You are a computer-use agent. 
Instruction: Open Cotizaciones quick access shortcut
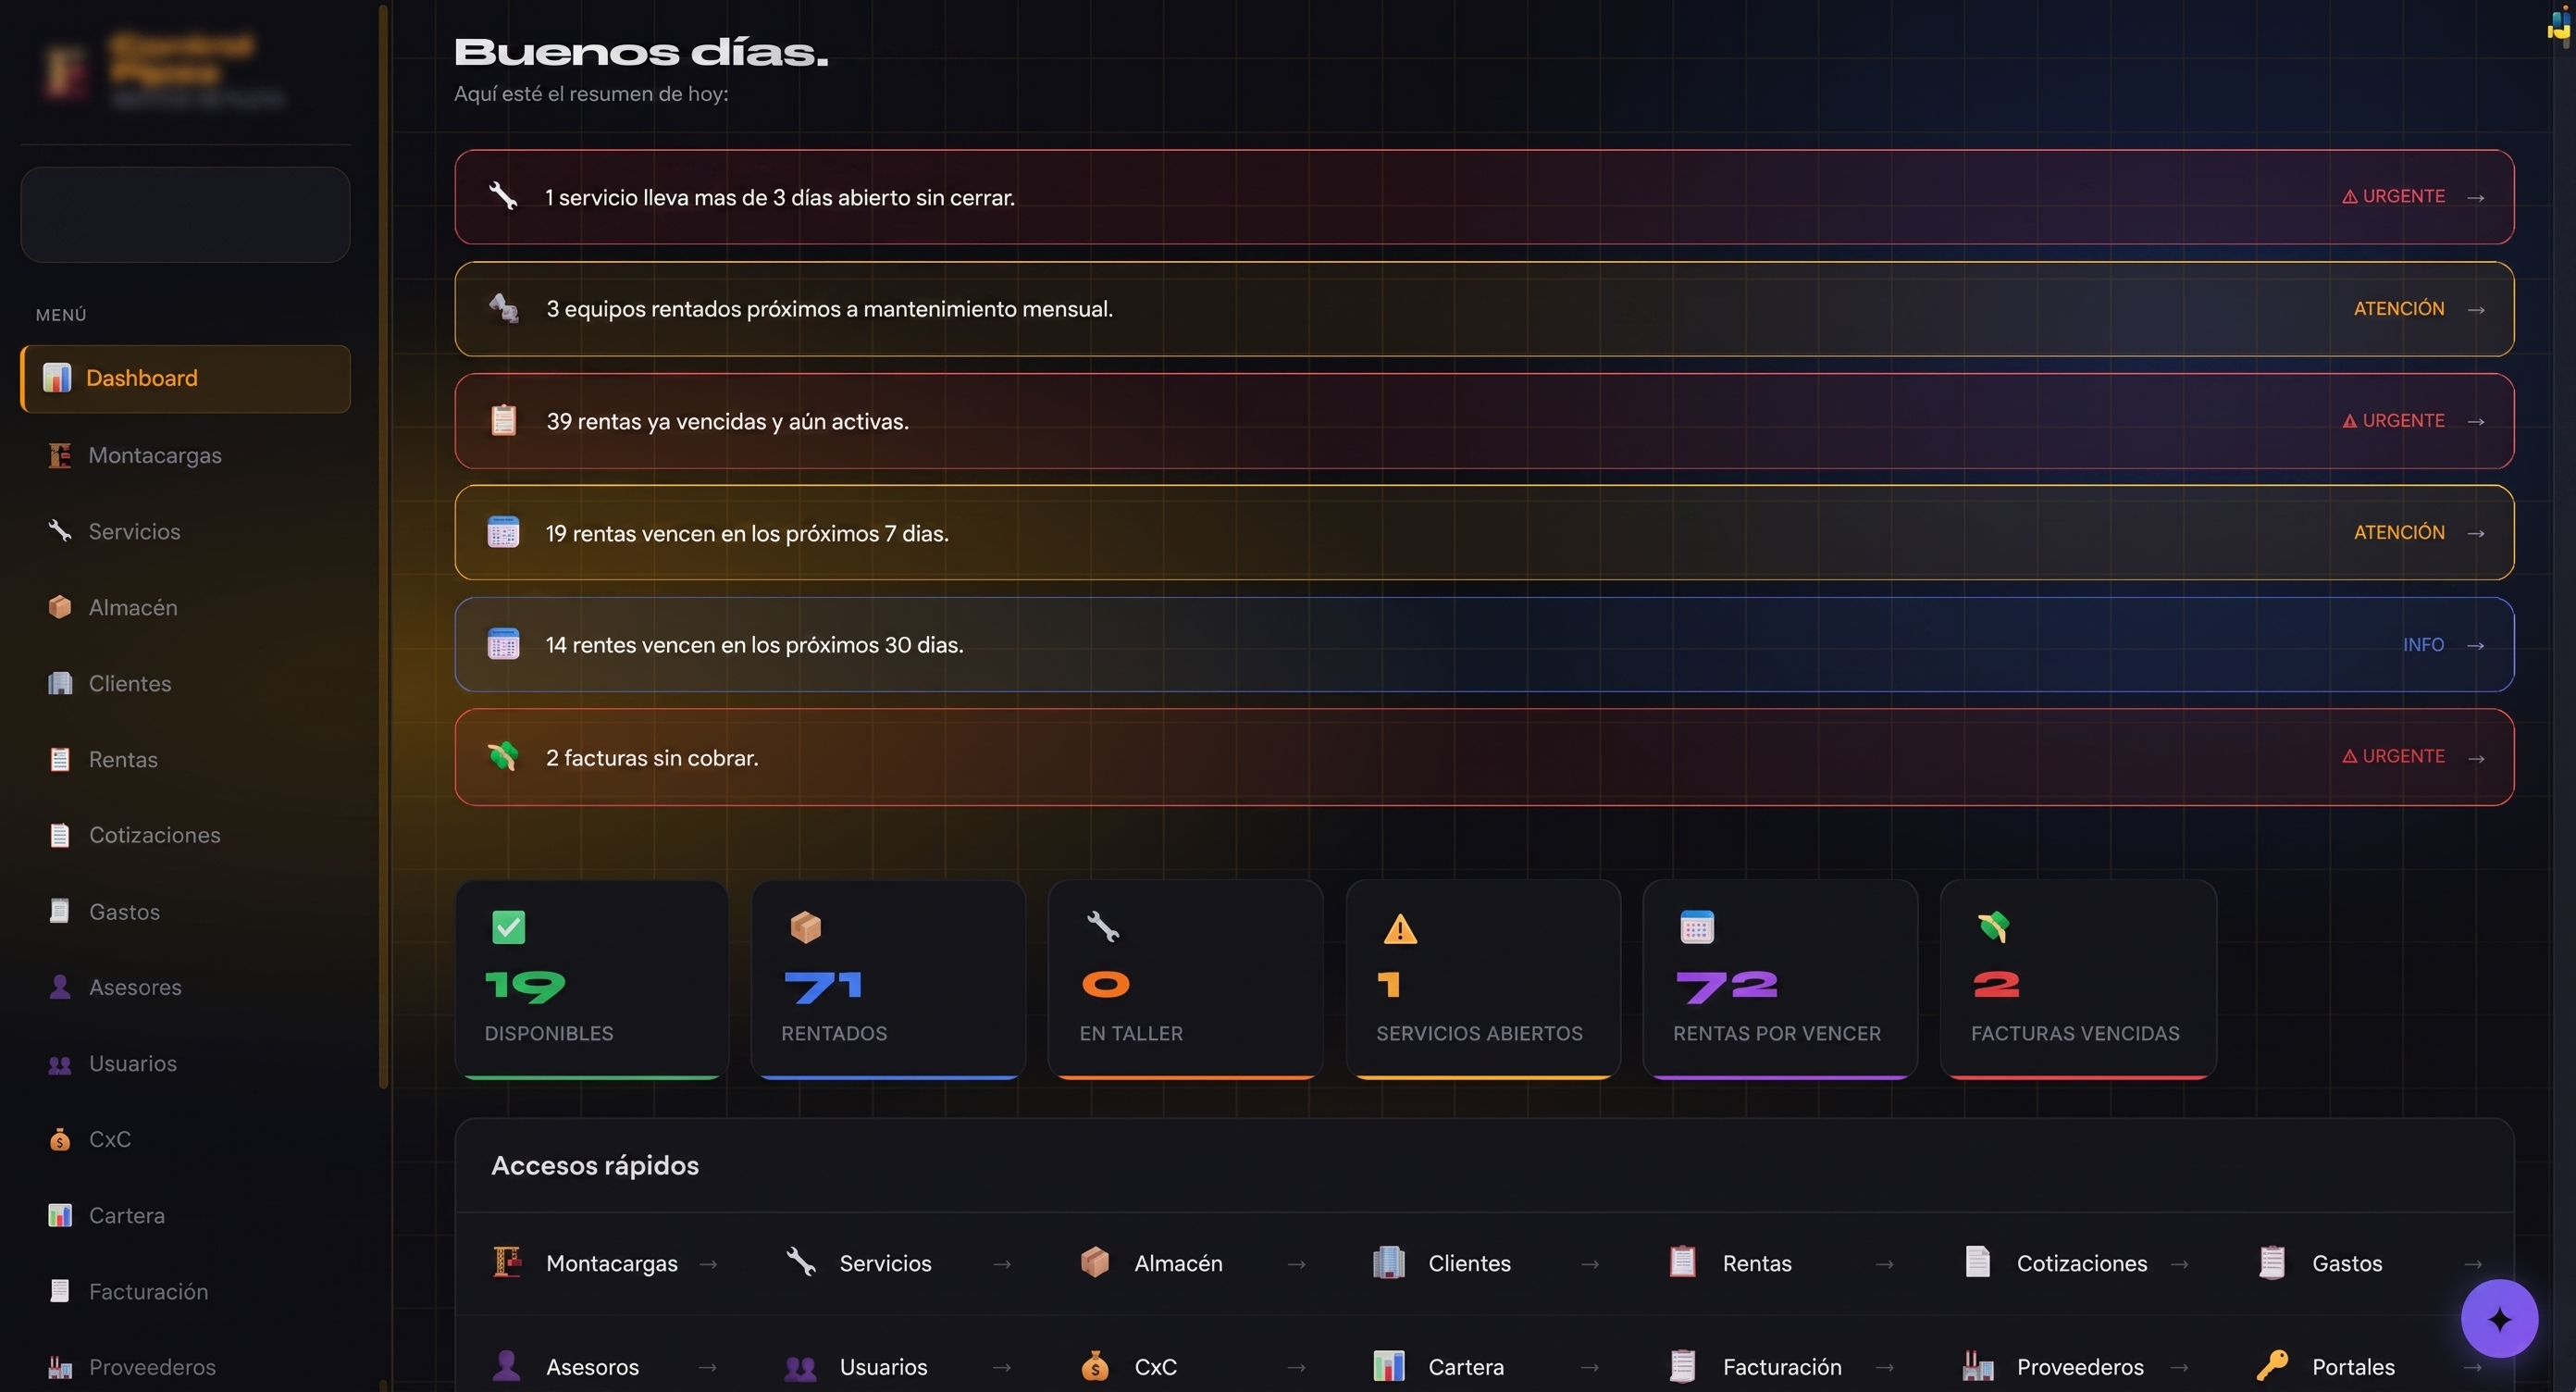(2077, 1263)
